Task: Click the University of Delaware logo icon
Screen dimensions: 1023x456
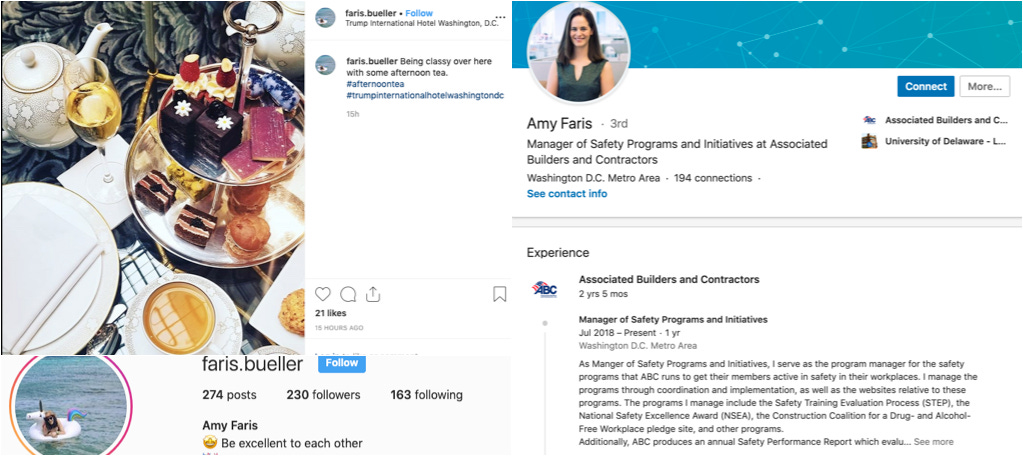Action: (869, 141)
